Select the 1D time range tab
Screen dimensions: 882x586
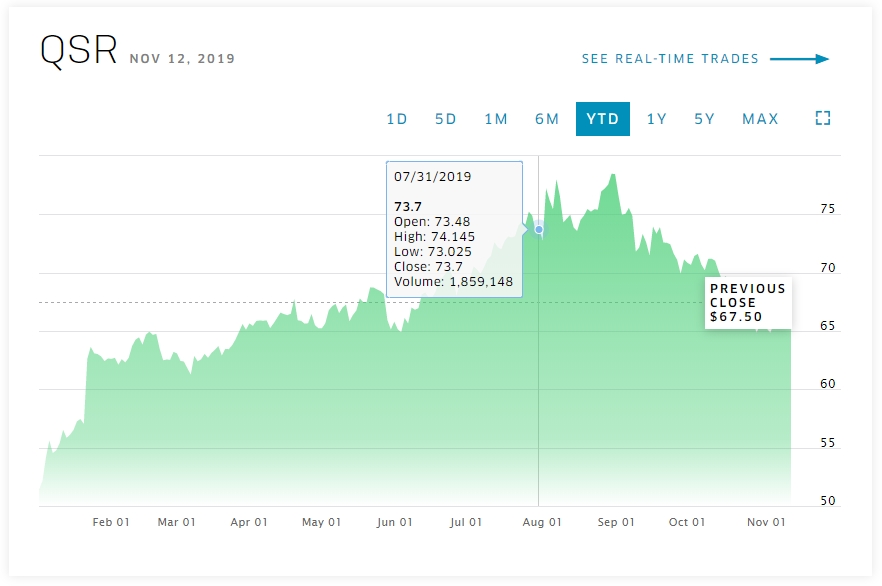pyautogui.click(x=397, y=119)
